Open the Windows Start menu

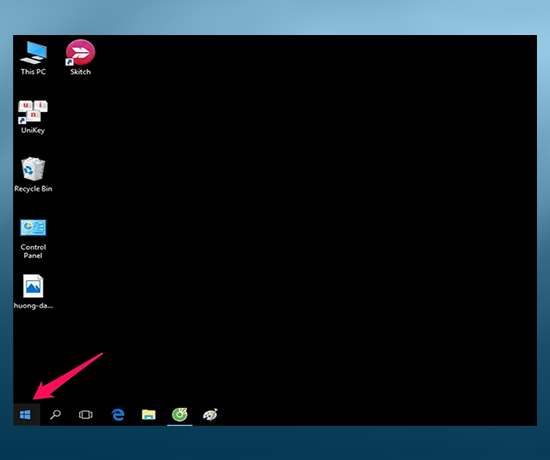25,415
